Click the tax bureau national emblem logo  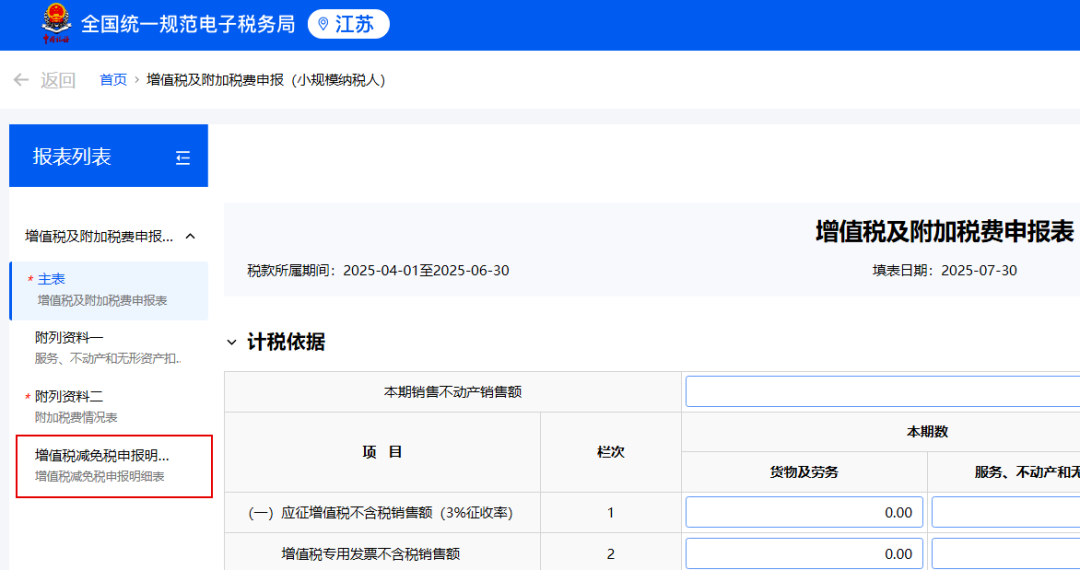pos(56,23)
